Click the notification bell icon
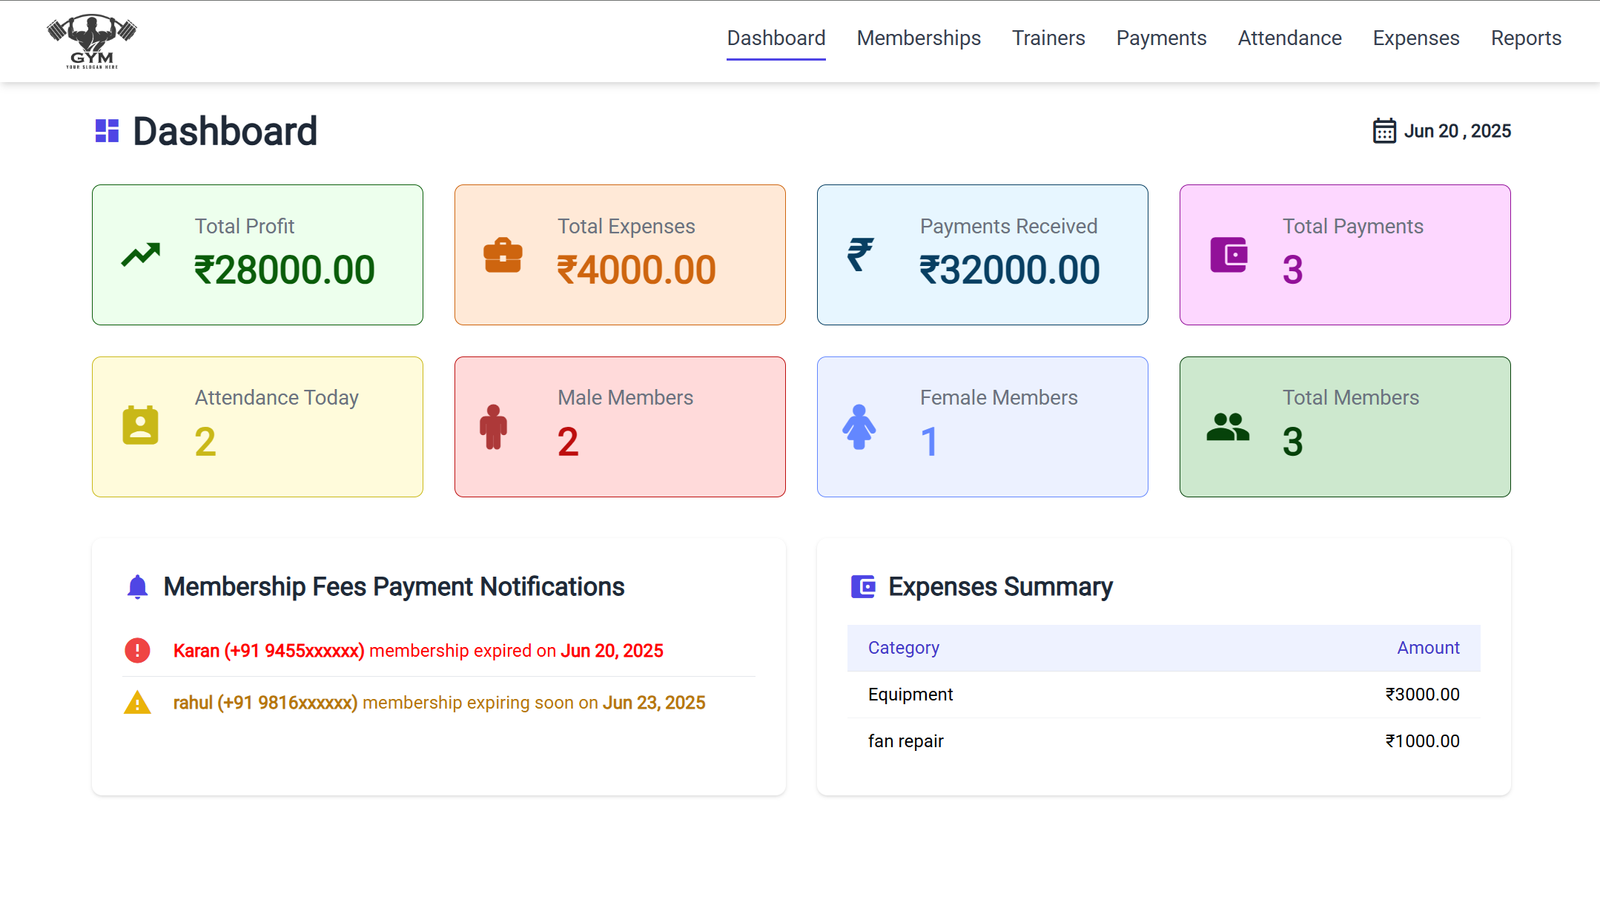 (x=138, y=587)
